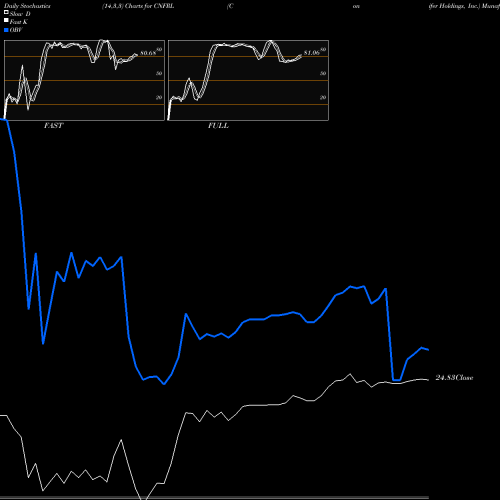Image resolution: width=500 pixels, height=500 pixels.
Task: Click the 20 level label in the FULL chart
Action: click(x=323, y=97)
